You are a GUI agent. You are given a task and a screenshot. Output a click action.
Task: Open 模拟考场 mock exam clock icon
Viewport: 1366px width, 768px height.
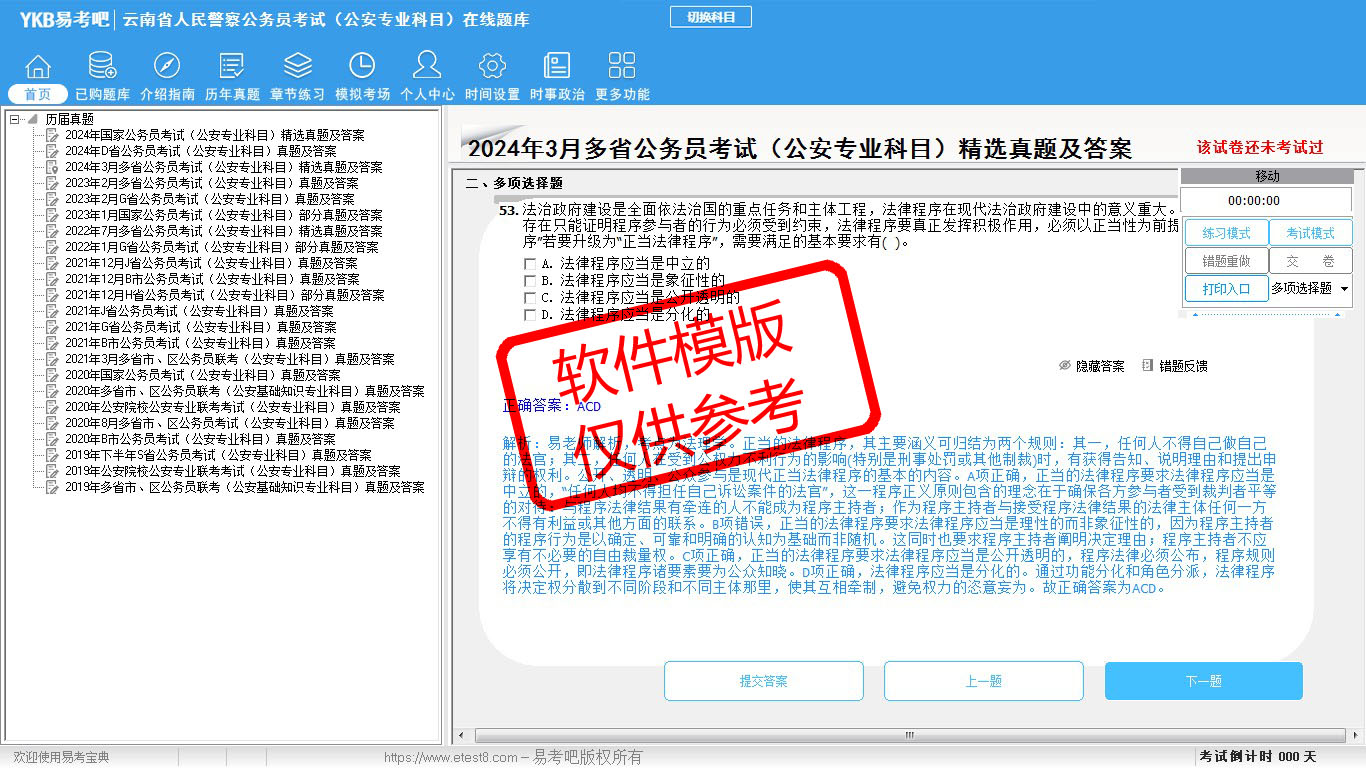pos(362,67)
